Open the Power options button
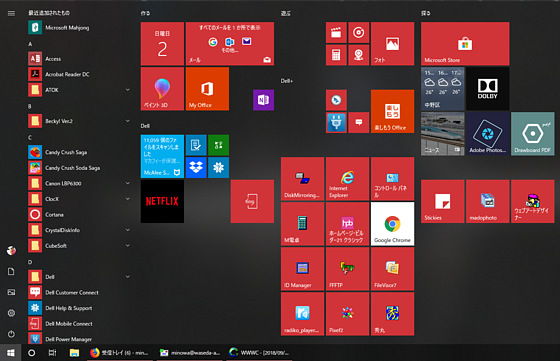The width and height of the screenshot is (560, 361). (11, 334)
